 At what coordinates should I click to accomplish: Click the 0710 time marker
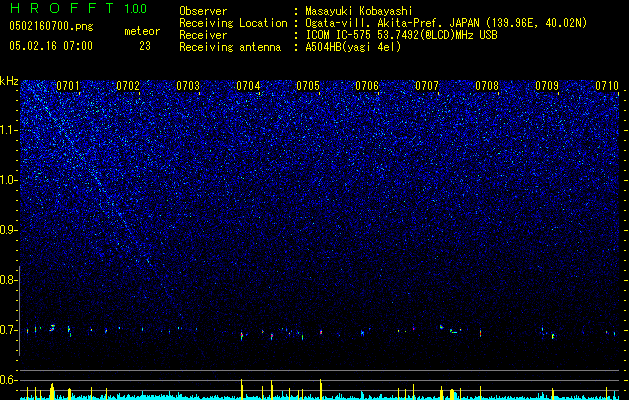pos(607,86)
